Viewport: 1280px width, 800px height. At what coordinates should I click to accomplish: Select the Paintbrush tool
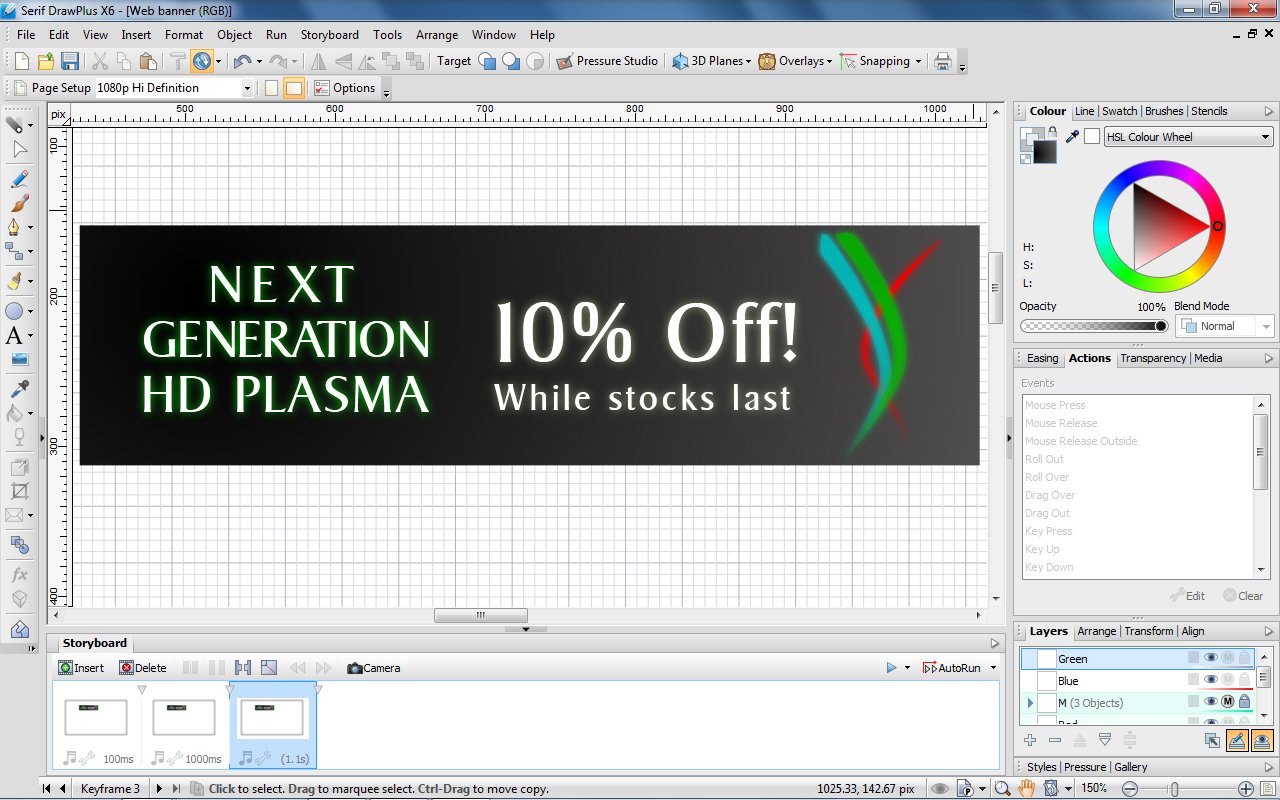coord(20,205)
